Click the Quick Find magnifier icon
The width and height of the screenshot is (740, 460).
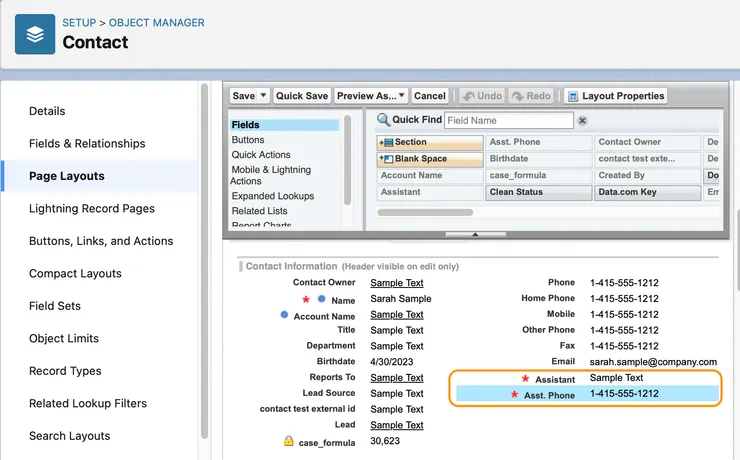383,120
